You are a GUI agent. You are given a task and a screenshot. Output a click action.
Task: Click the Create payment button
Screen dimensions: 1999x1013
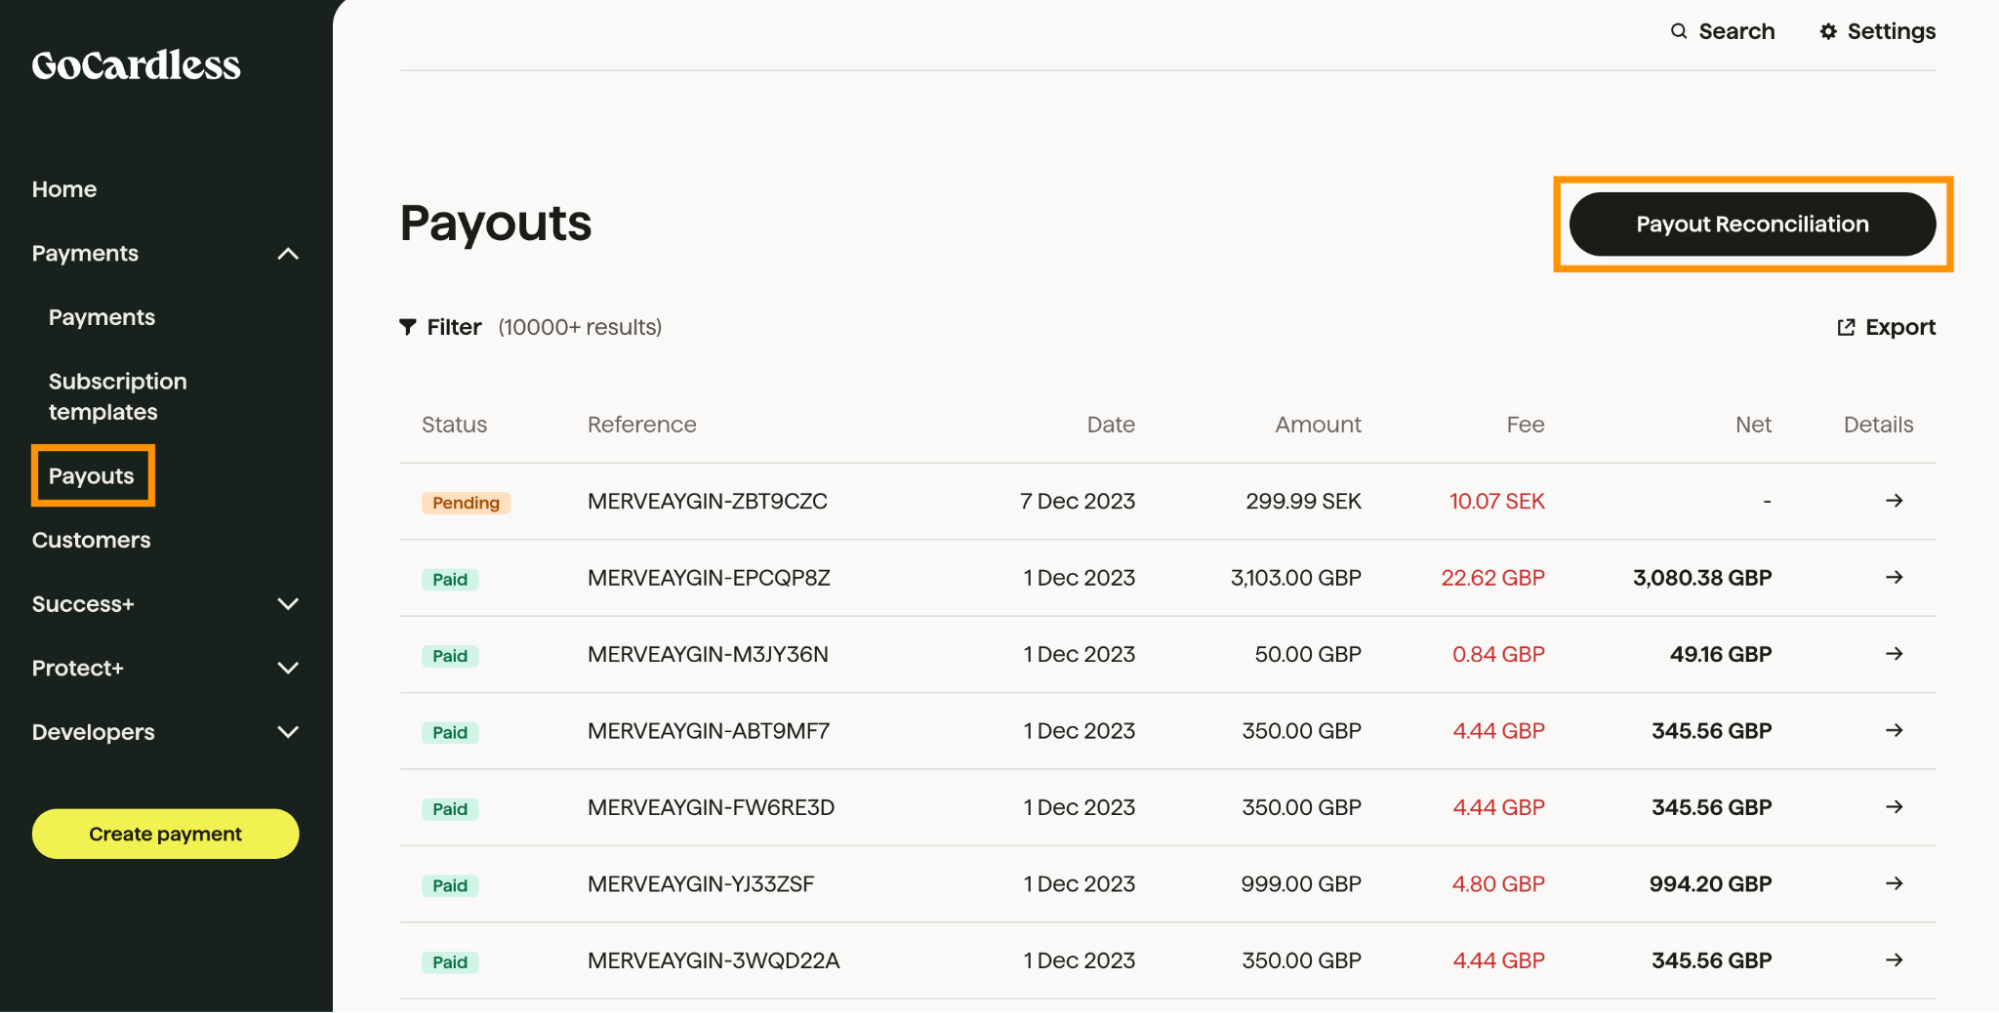(x=165, y=833)
